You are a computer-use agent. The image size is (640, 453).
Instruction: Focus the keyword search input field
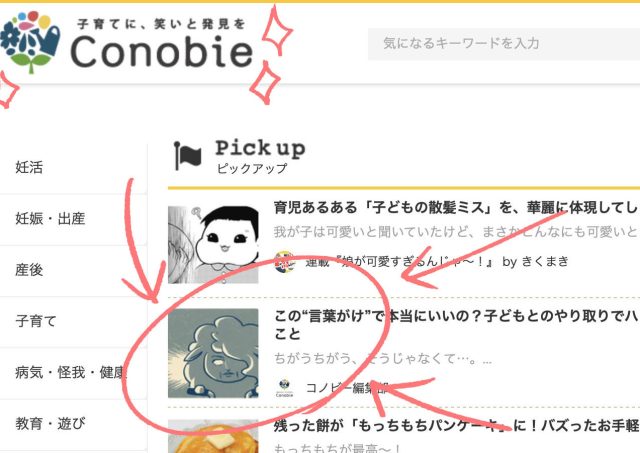(x=504, y=44)
